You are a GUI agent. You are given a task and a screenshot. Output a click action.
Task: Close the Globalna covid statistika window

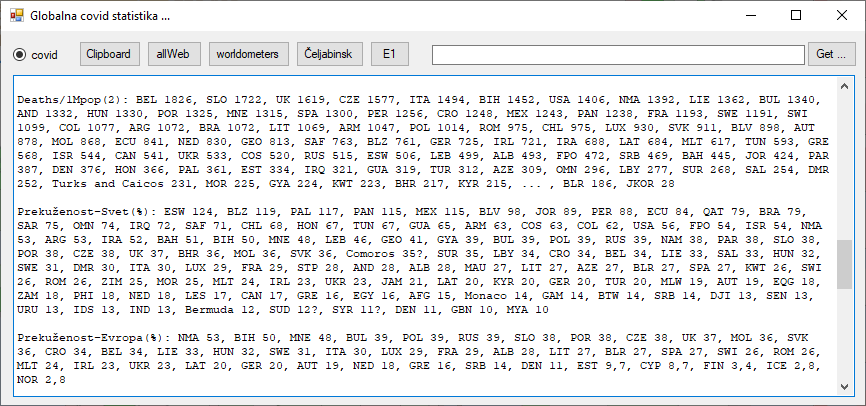click(842, 16)
